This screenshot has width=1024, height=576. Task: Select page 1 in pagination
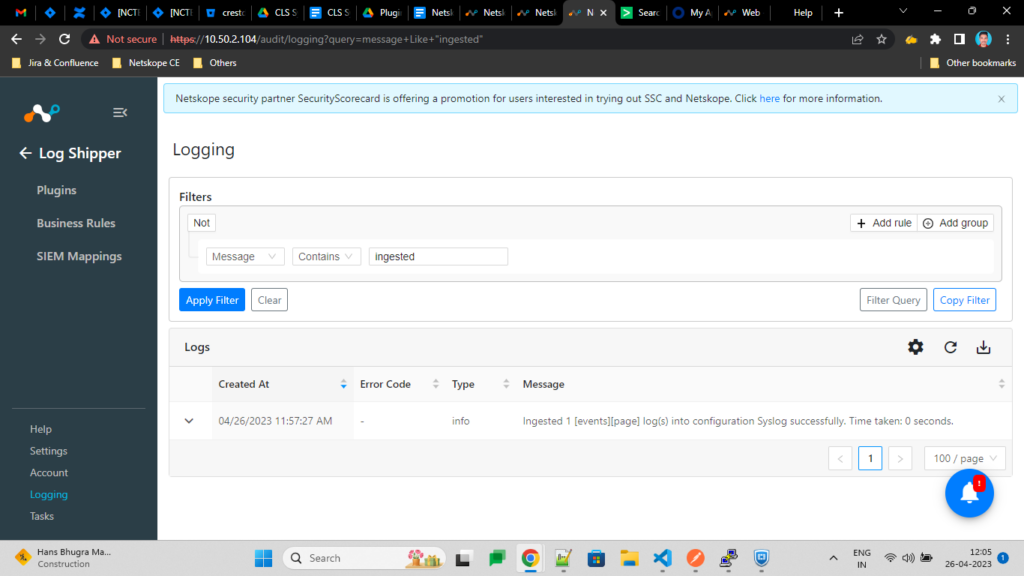[x=870, y=458]
